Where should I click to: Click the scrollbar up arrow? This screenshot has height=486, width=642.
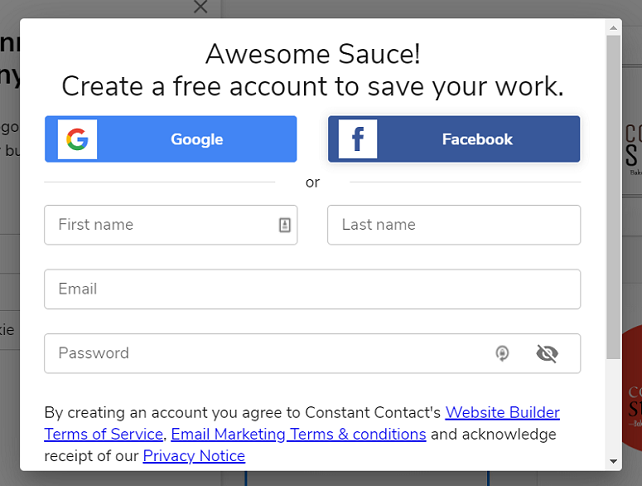click(614, 27)
